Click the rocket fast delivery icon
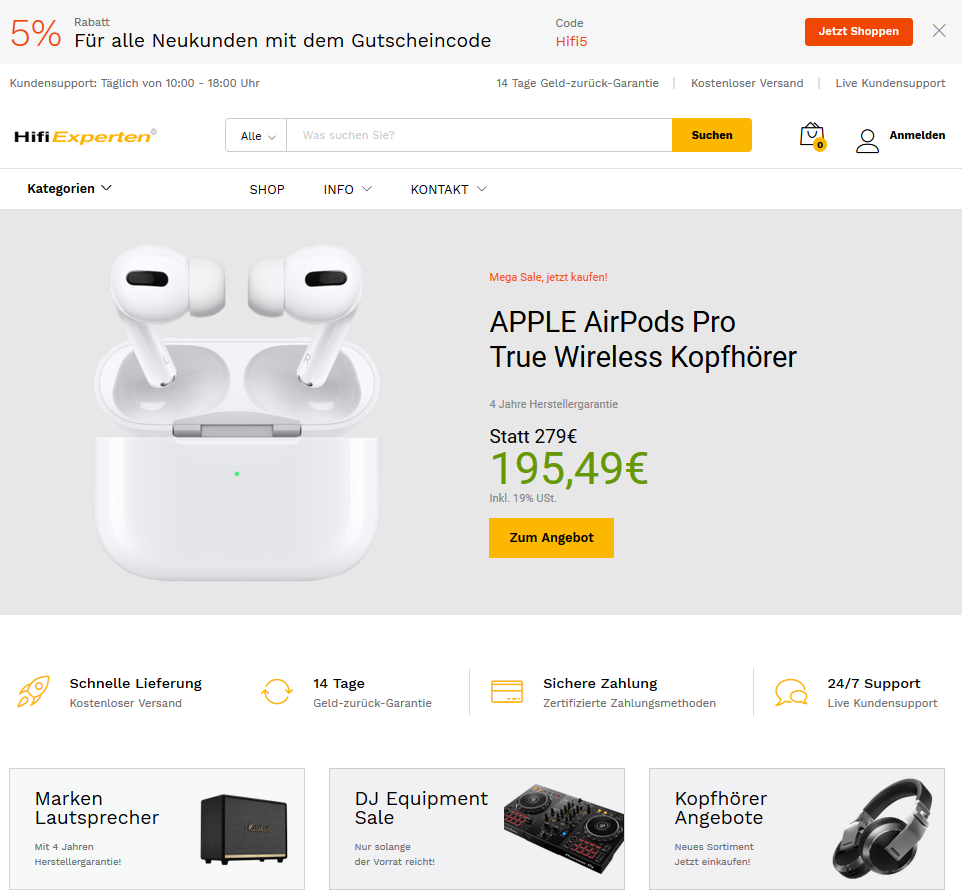 click(34, 691)
